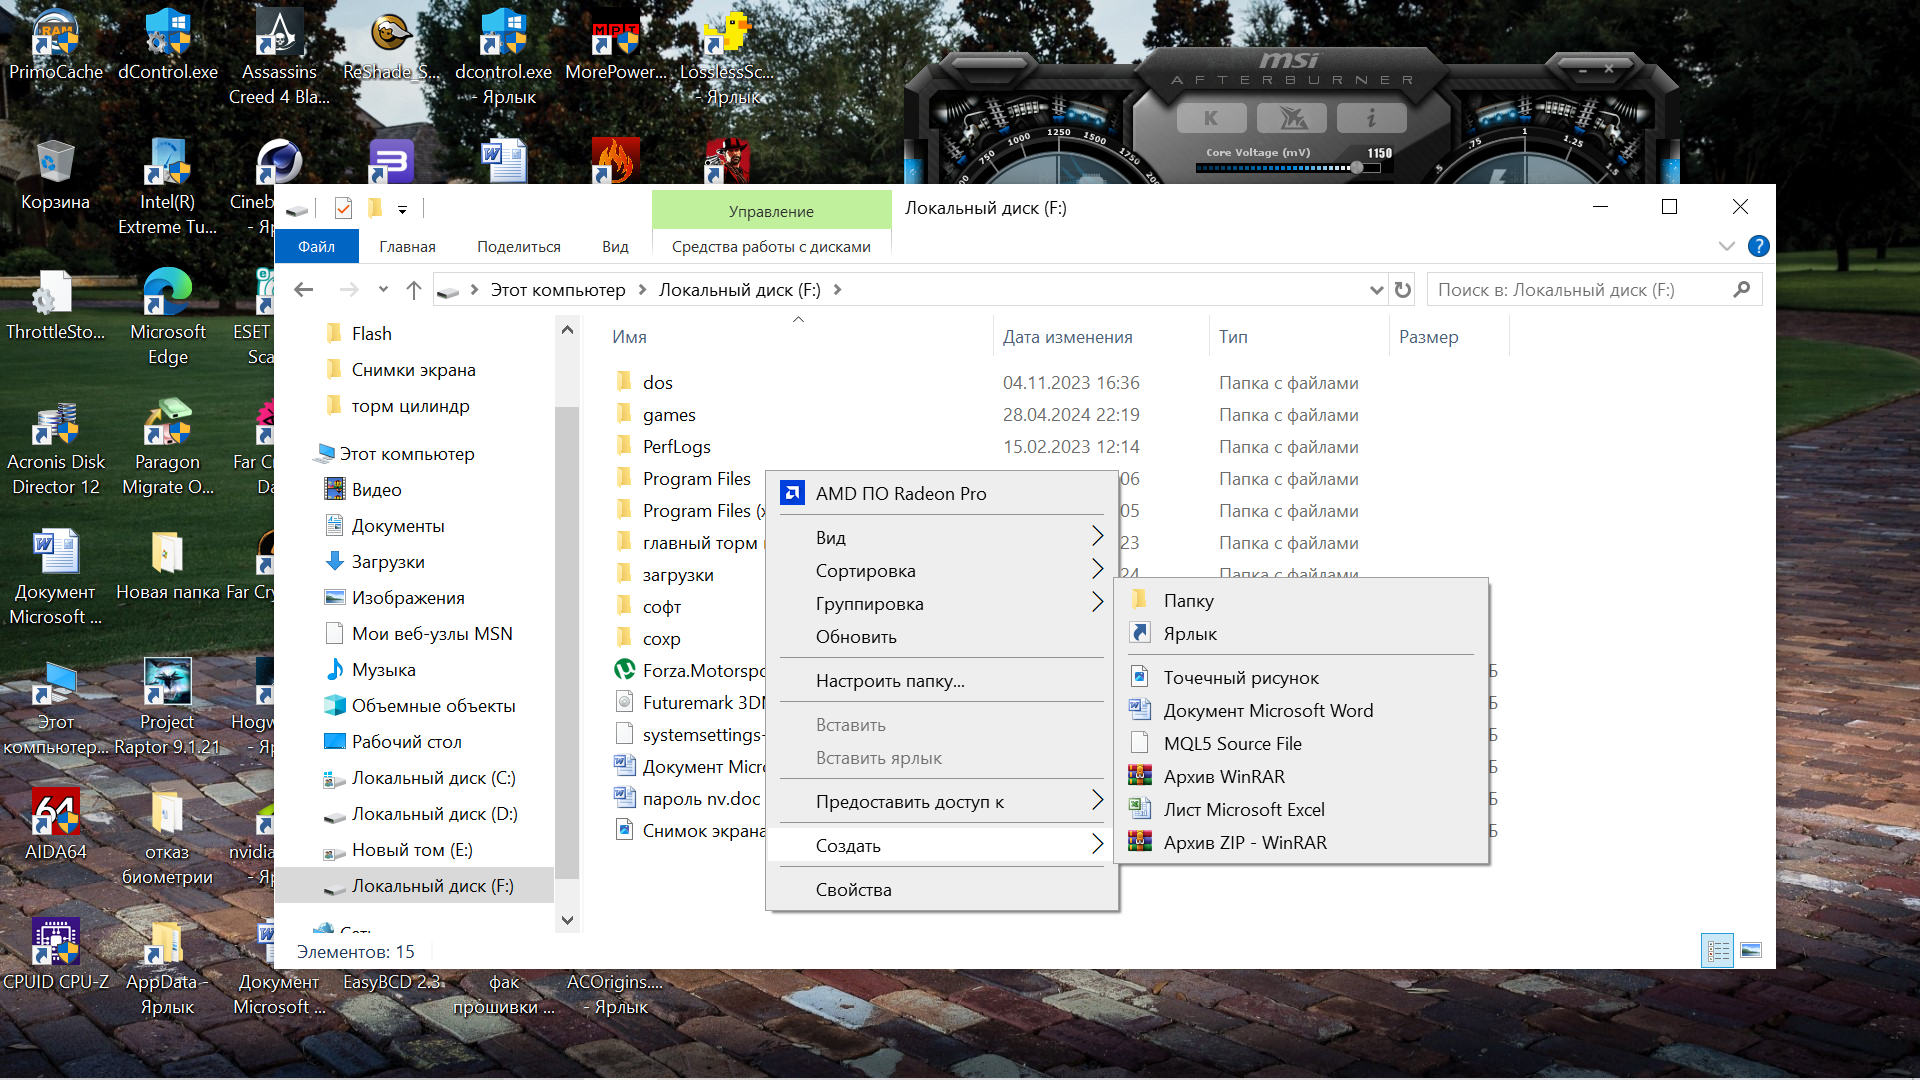This screenshot has height=1080, width=1920.
Task: Choose 'Архив WinRAR' from Create submenu
Action: point(1224,777)
